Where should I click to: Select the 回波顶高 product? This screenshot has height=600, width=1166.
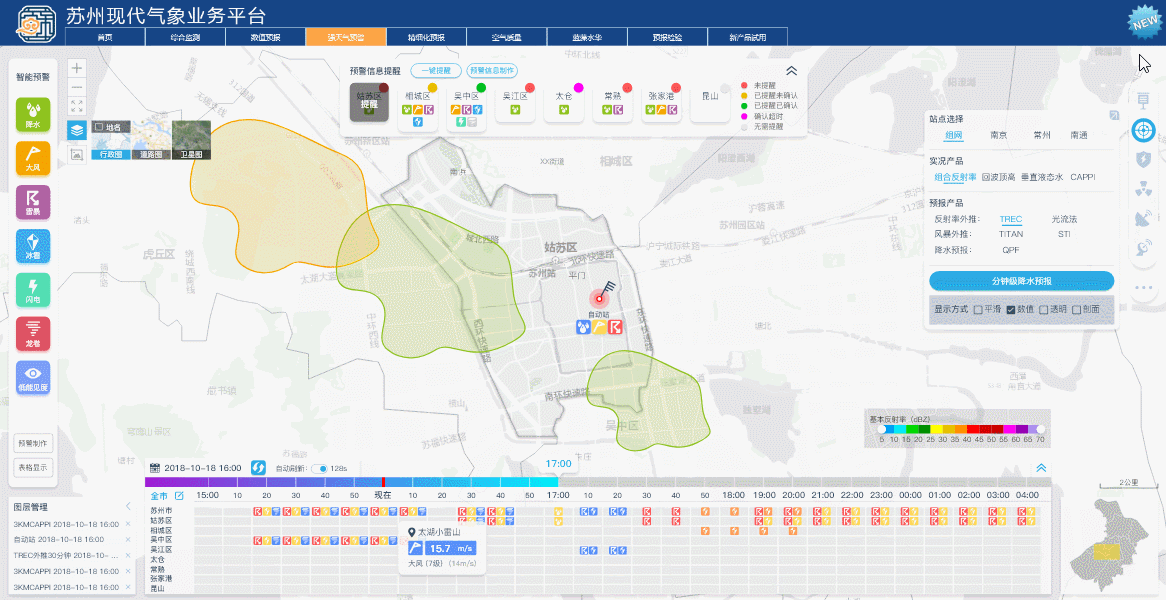point(998,177)
